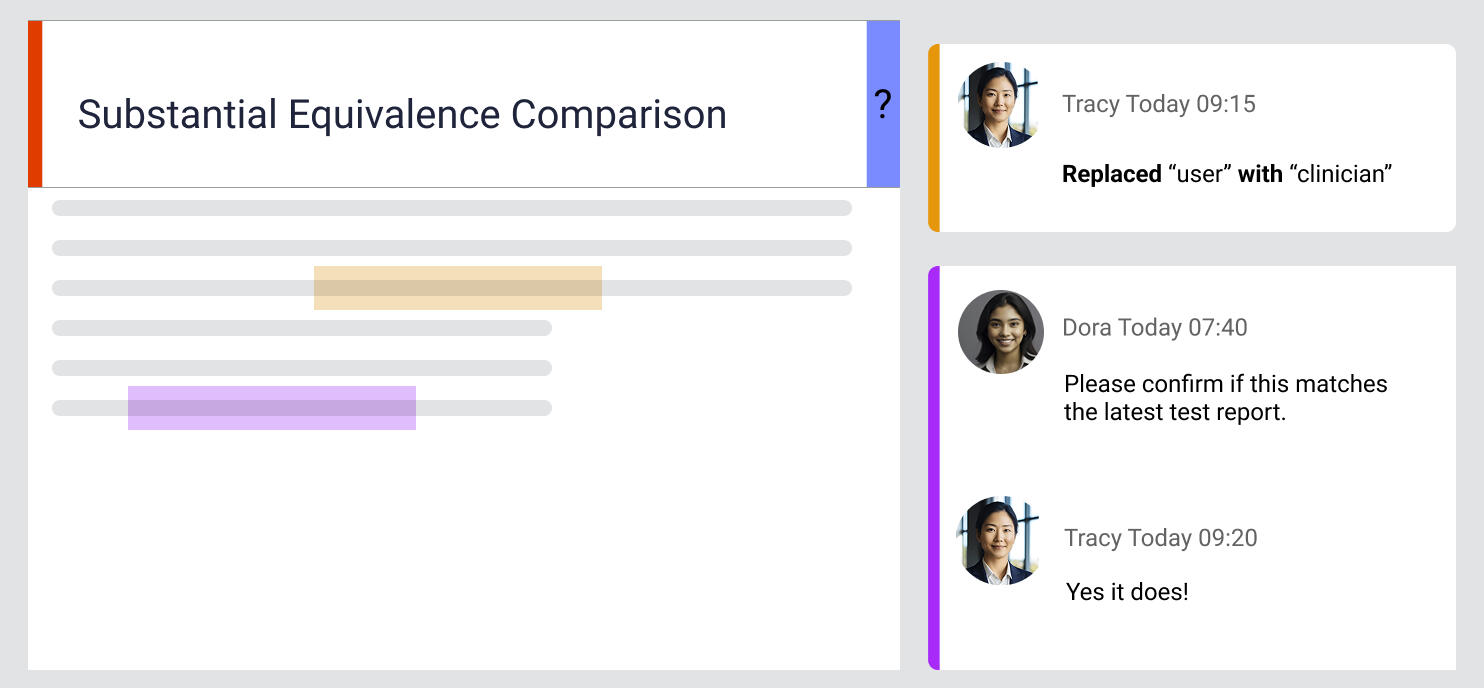Click the "Dora Today 07:40" header
Screen dimensions: 1484x688
click(x=1154, y=328)
